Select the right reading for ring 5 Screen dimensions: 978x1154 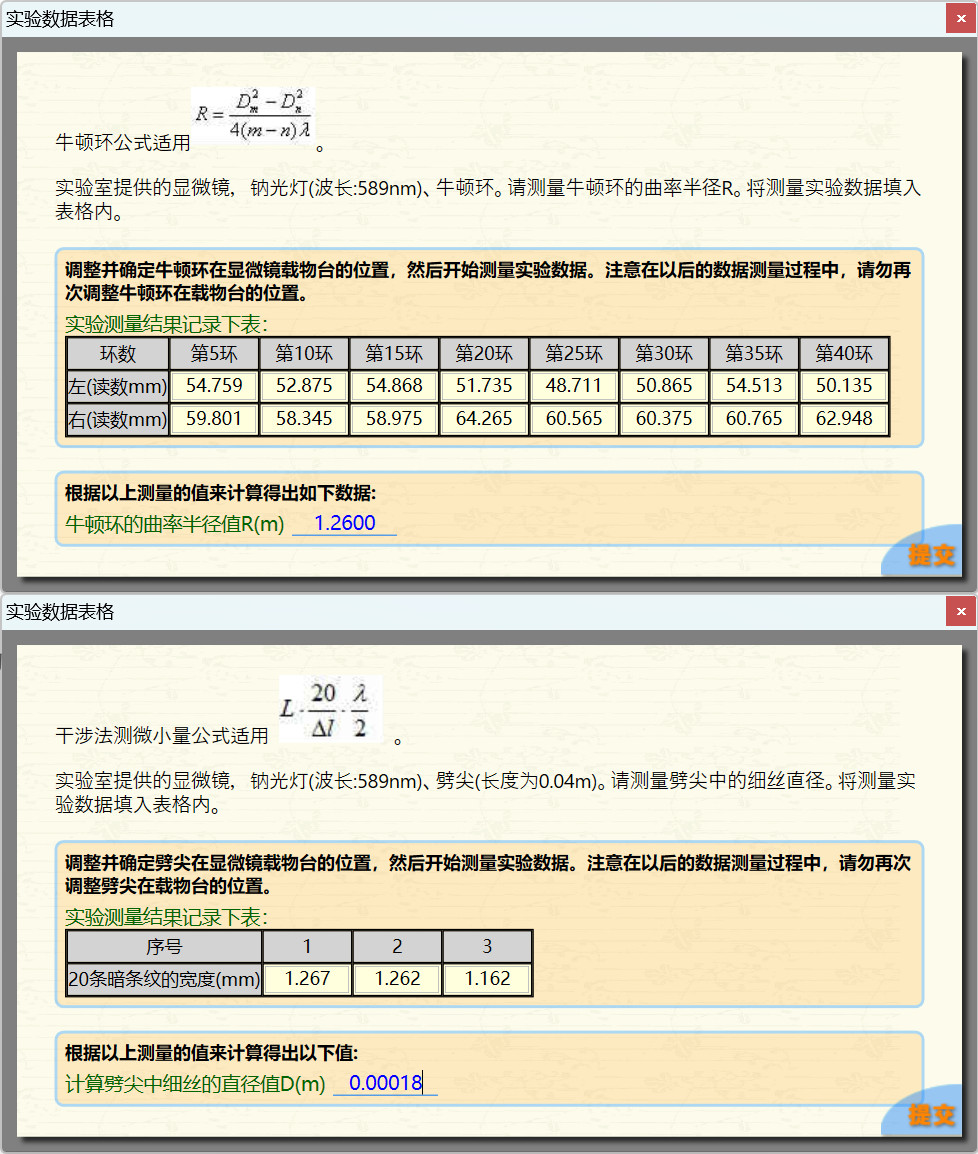(x=214, y=419)
